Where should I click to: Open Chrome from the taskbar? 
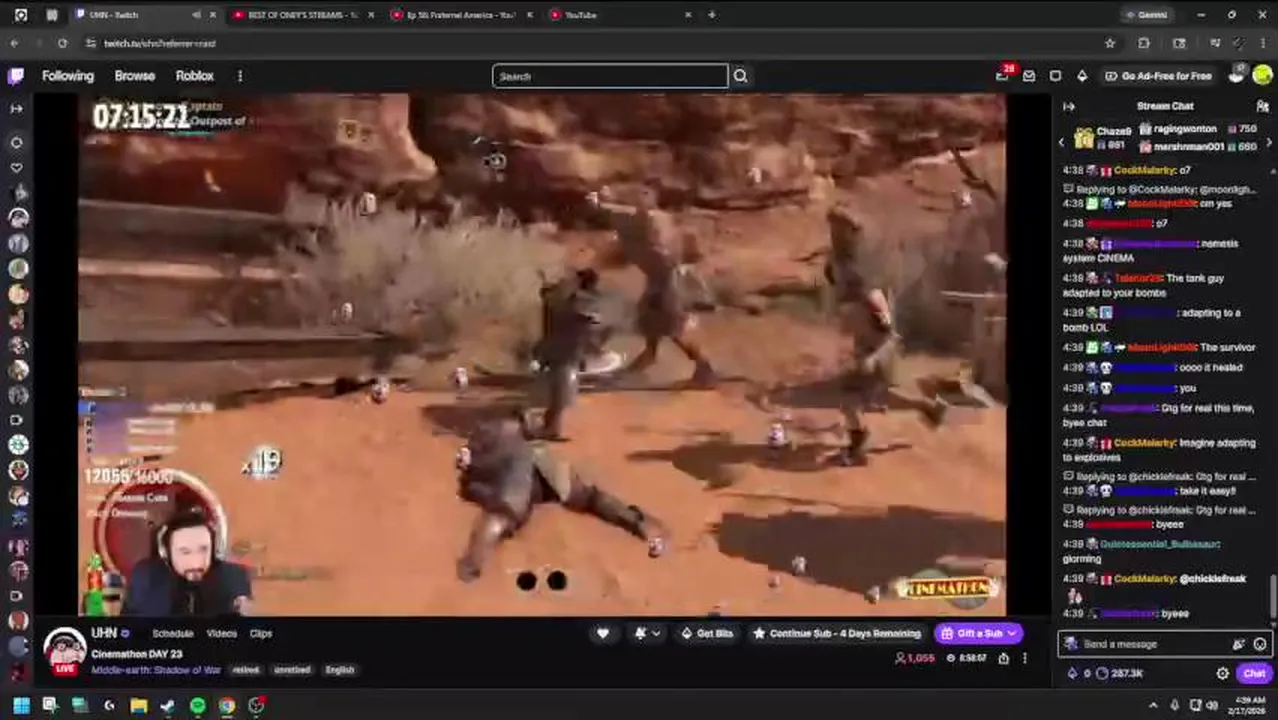click(227, 706)
